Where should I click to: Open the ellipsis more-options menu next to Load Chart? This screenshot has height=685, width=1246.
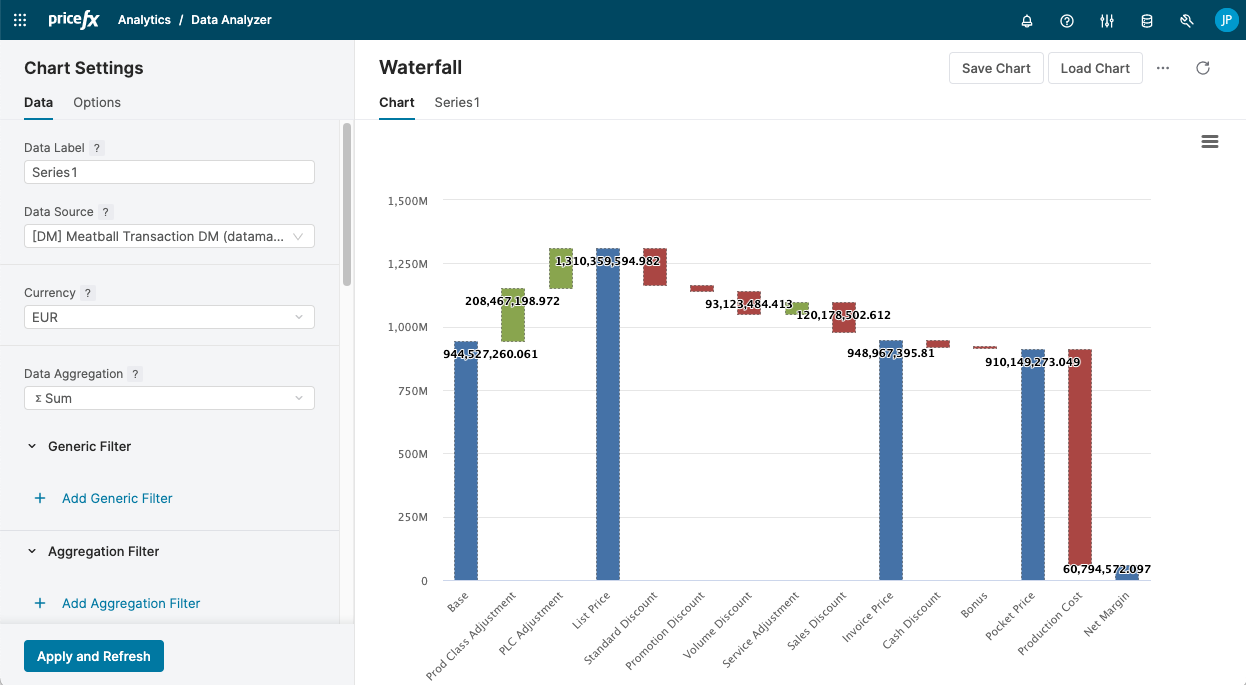[1162, 67]
